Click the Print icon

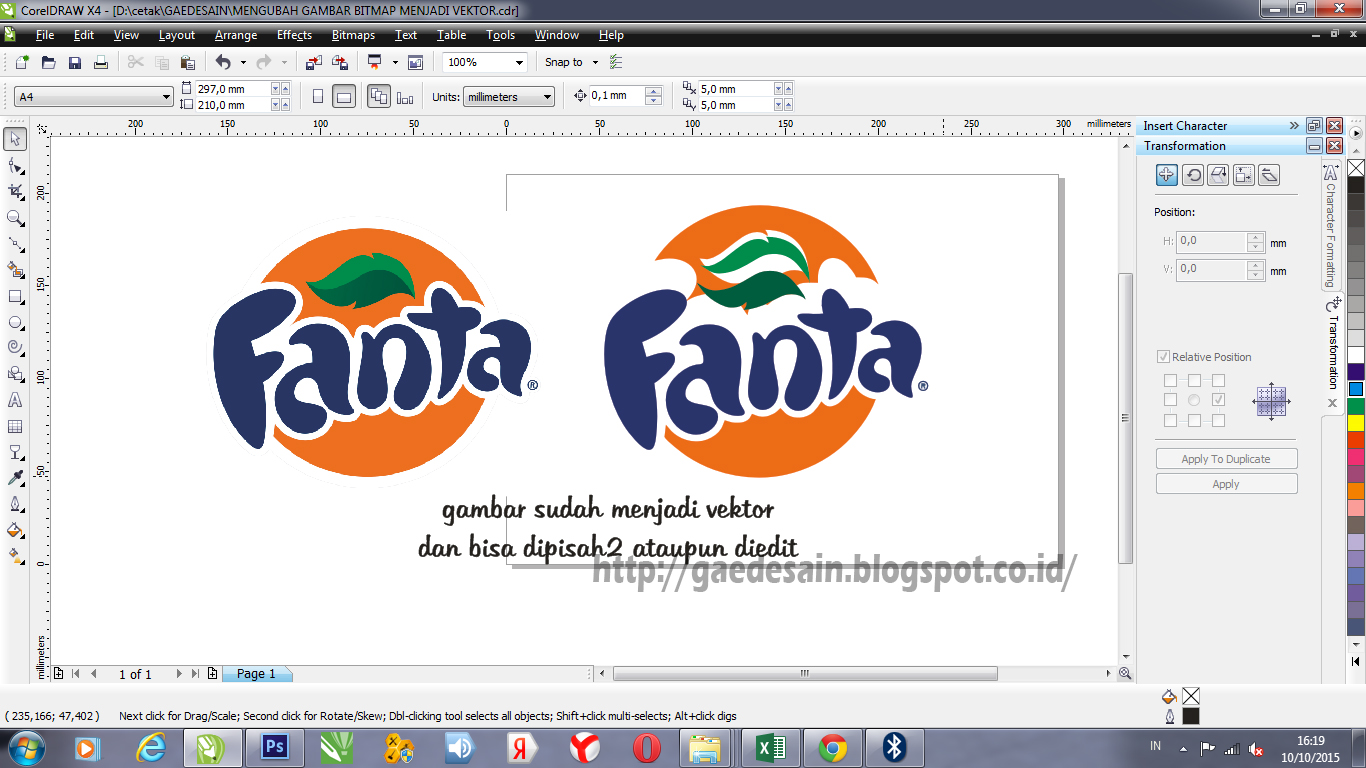pos(100,62)
